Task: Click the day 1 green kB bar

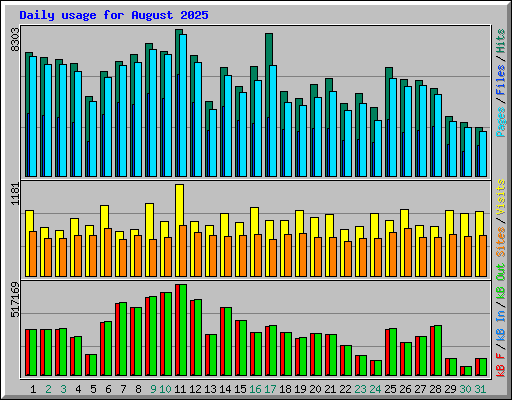Action: pos(33,353)
